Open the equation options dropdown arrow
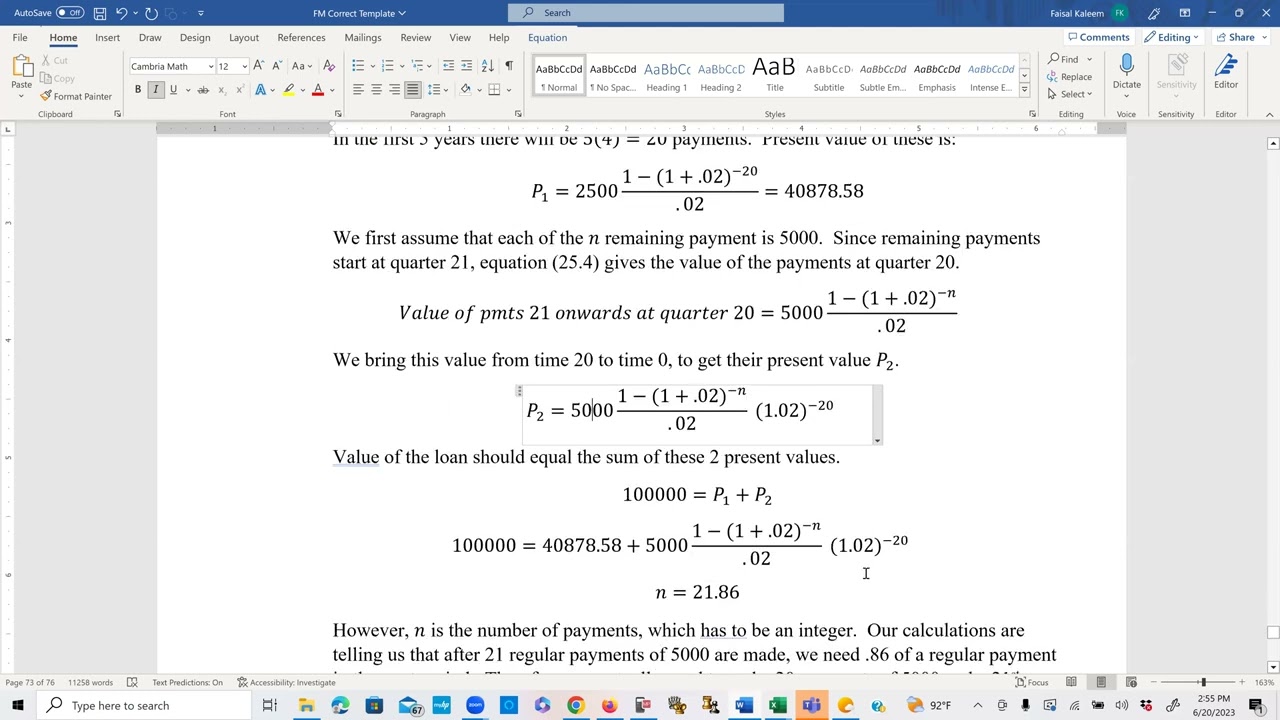 (x=877, y=440)
